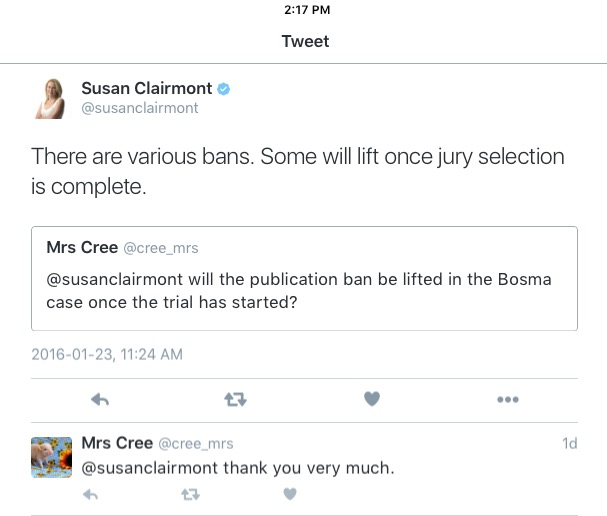
Task: Open more options ellipsis on main tweet
Action: [508, 399]
